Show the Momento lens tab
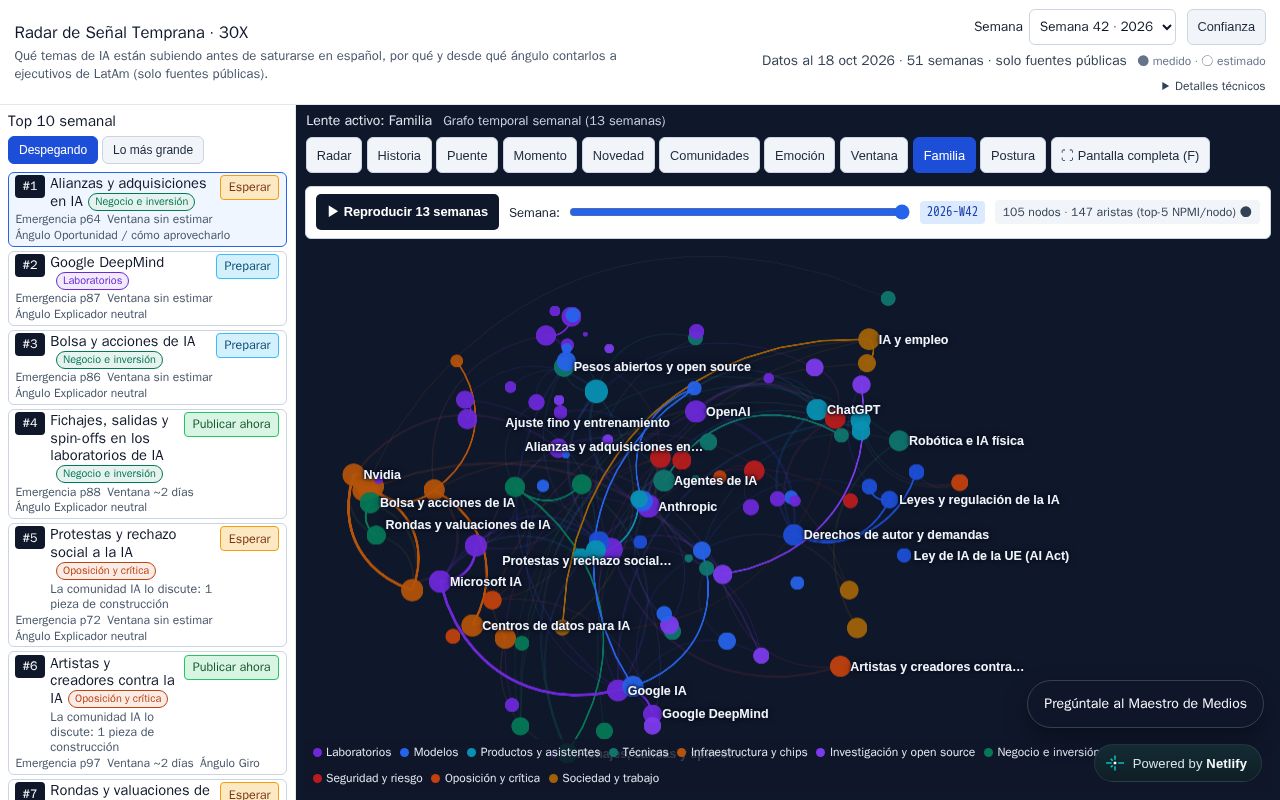 (540, 155)
